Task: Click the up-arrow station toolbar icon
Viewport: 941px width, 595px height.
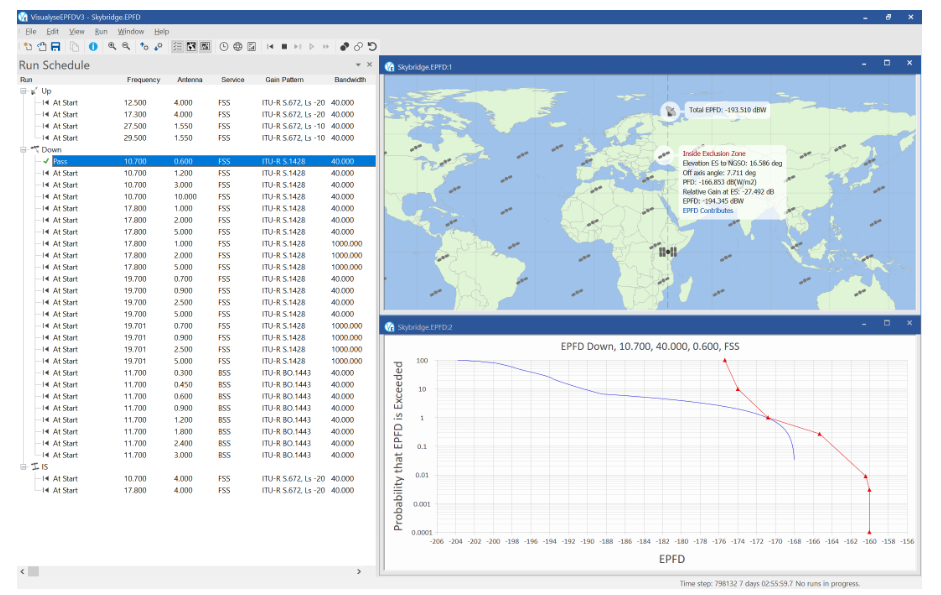Action: (x=144, y=46)
